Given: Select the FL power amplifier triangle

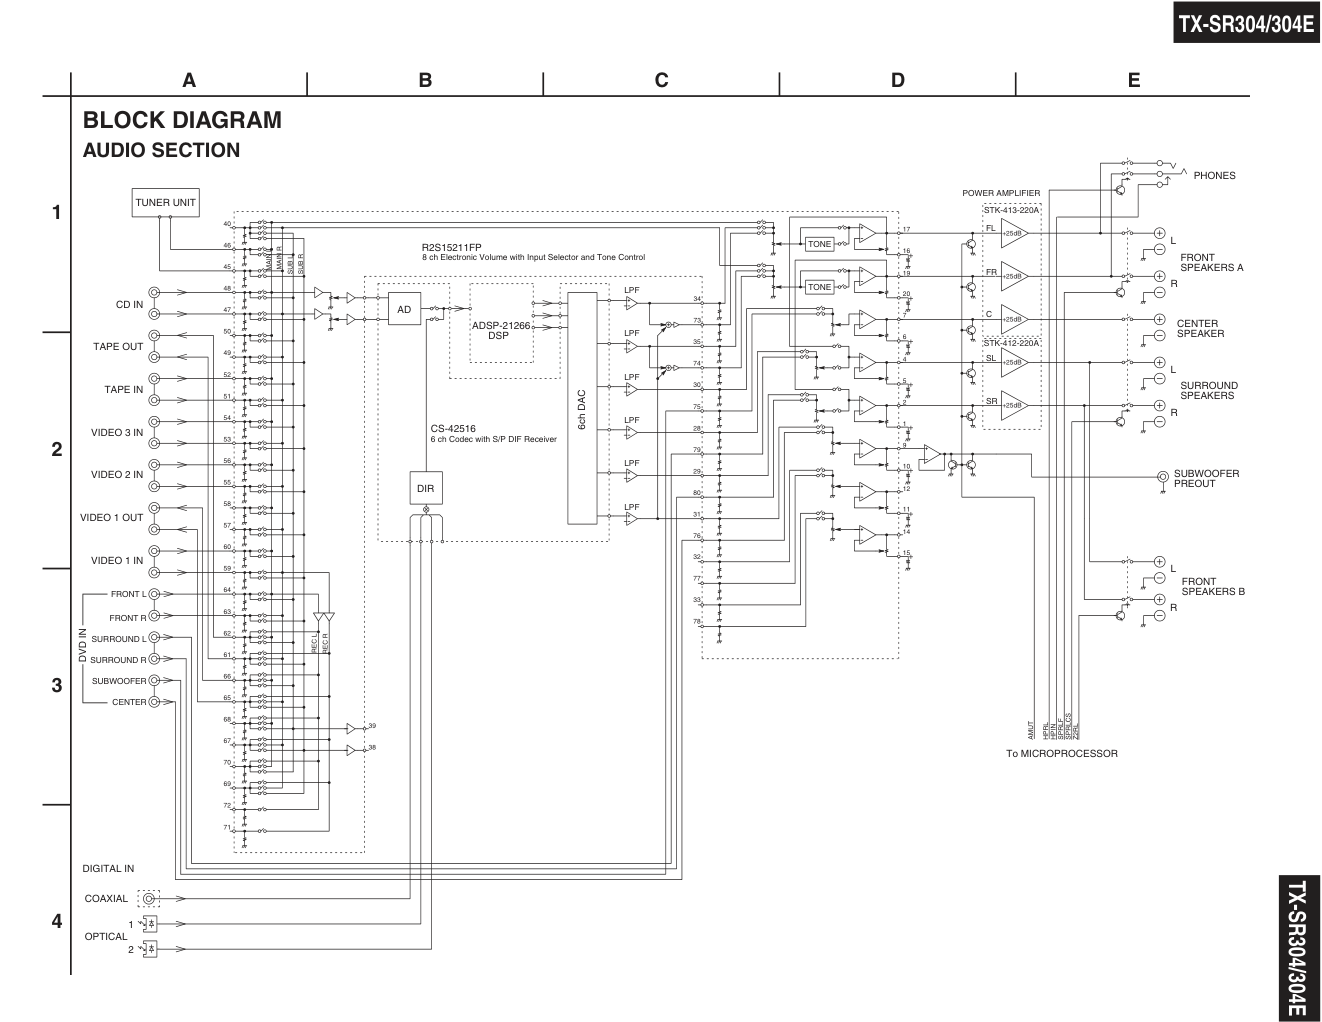Looking at the screenshot, I should click(1014, 233).
